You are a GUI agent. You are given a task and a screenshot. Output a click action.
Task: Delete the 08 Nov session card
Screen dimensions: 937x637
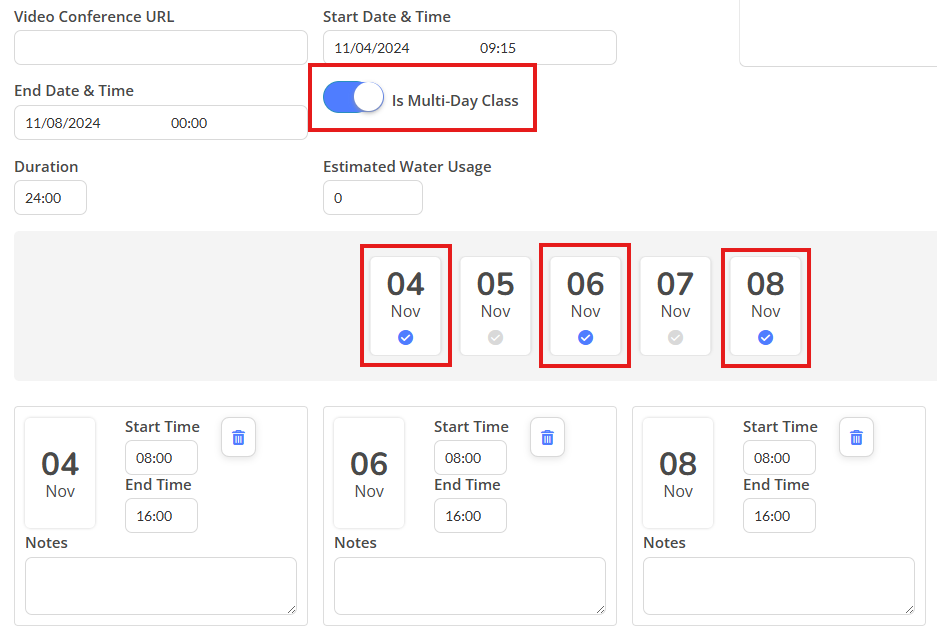[856, 437]
